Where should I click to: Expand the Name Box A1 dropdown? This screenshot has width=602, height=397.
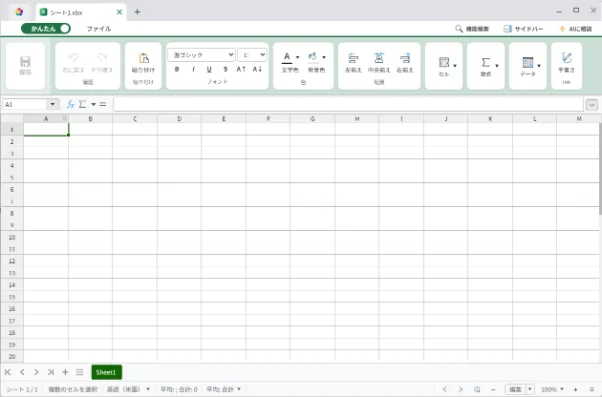pyautogui.click(x=53, y=104)
